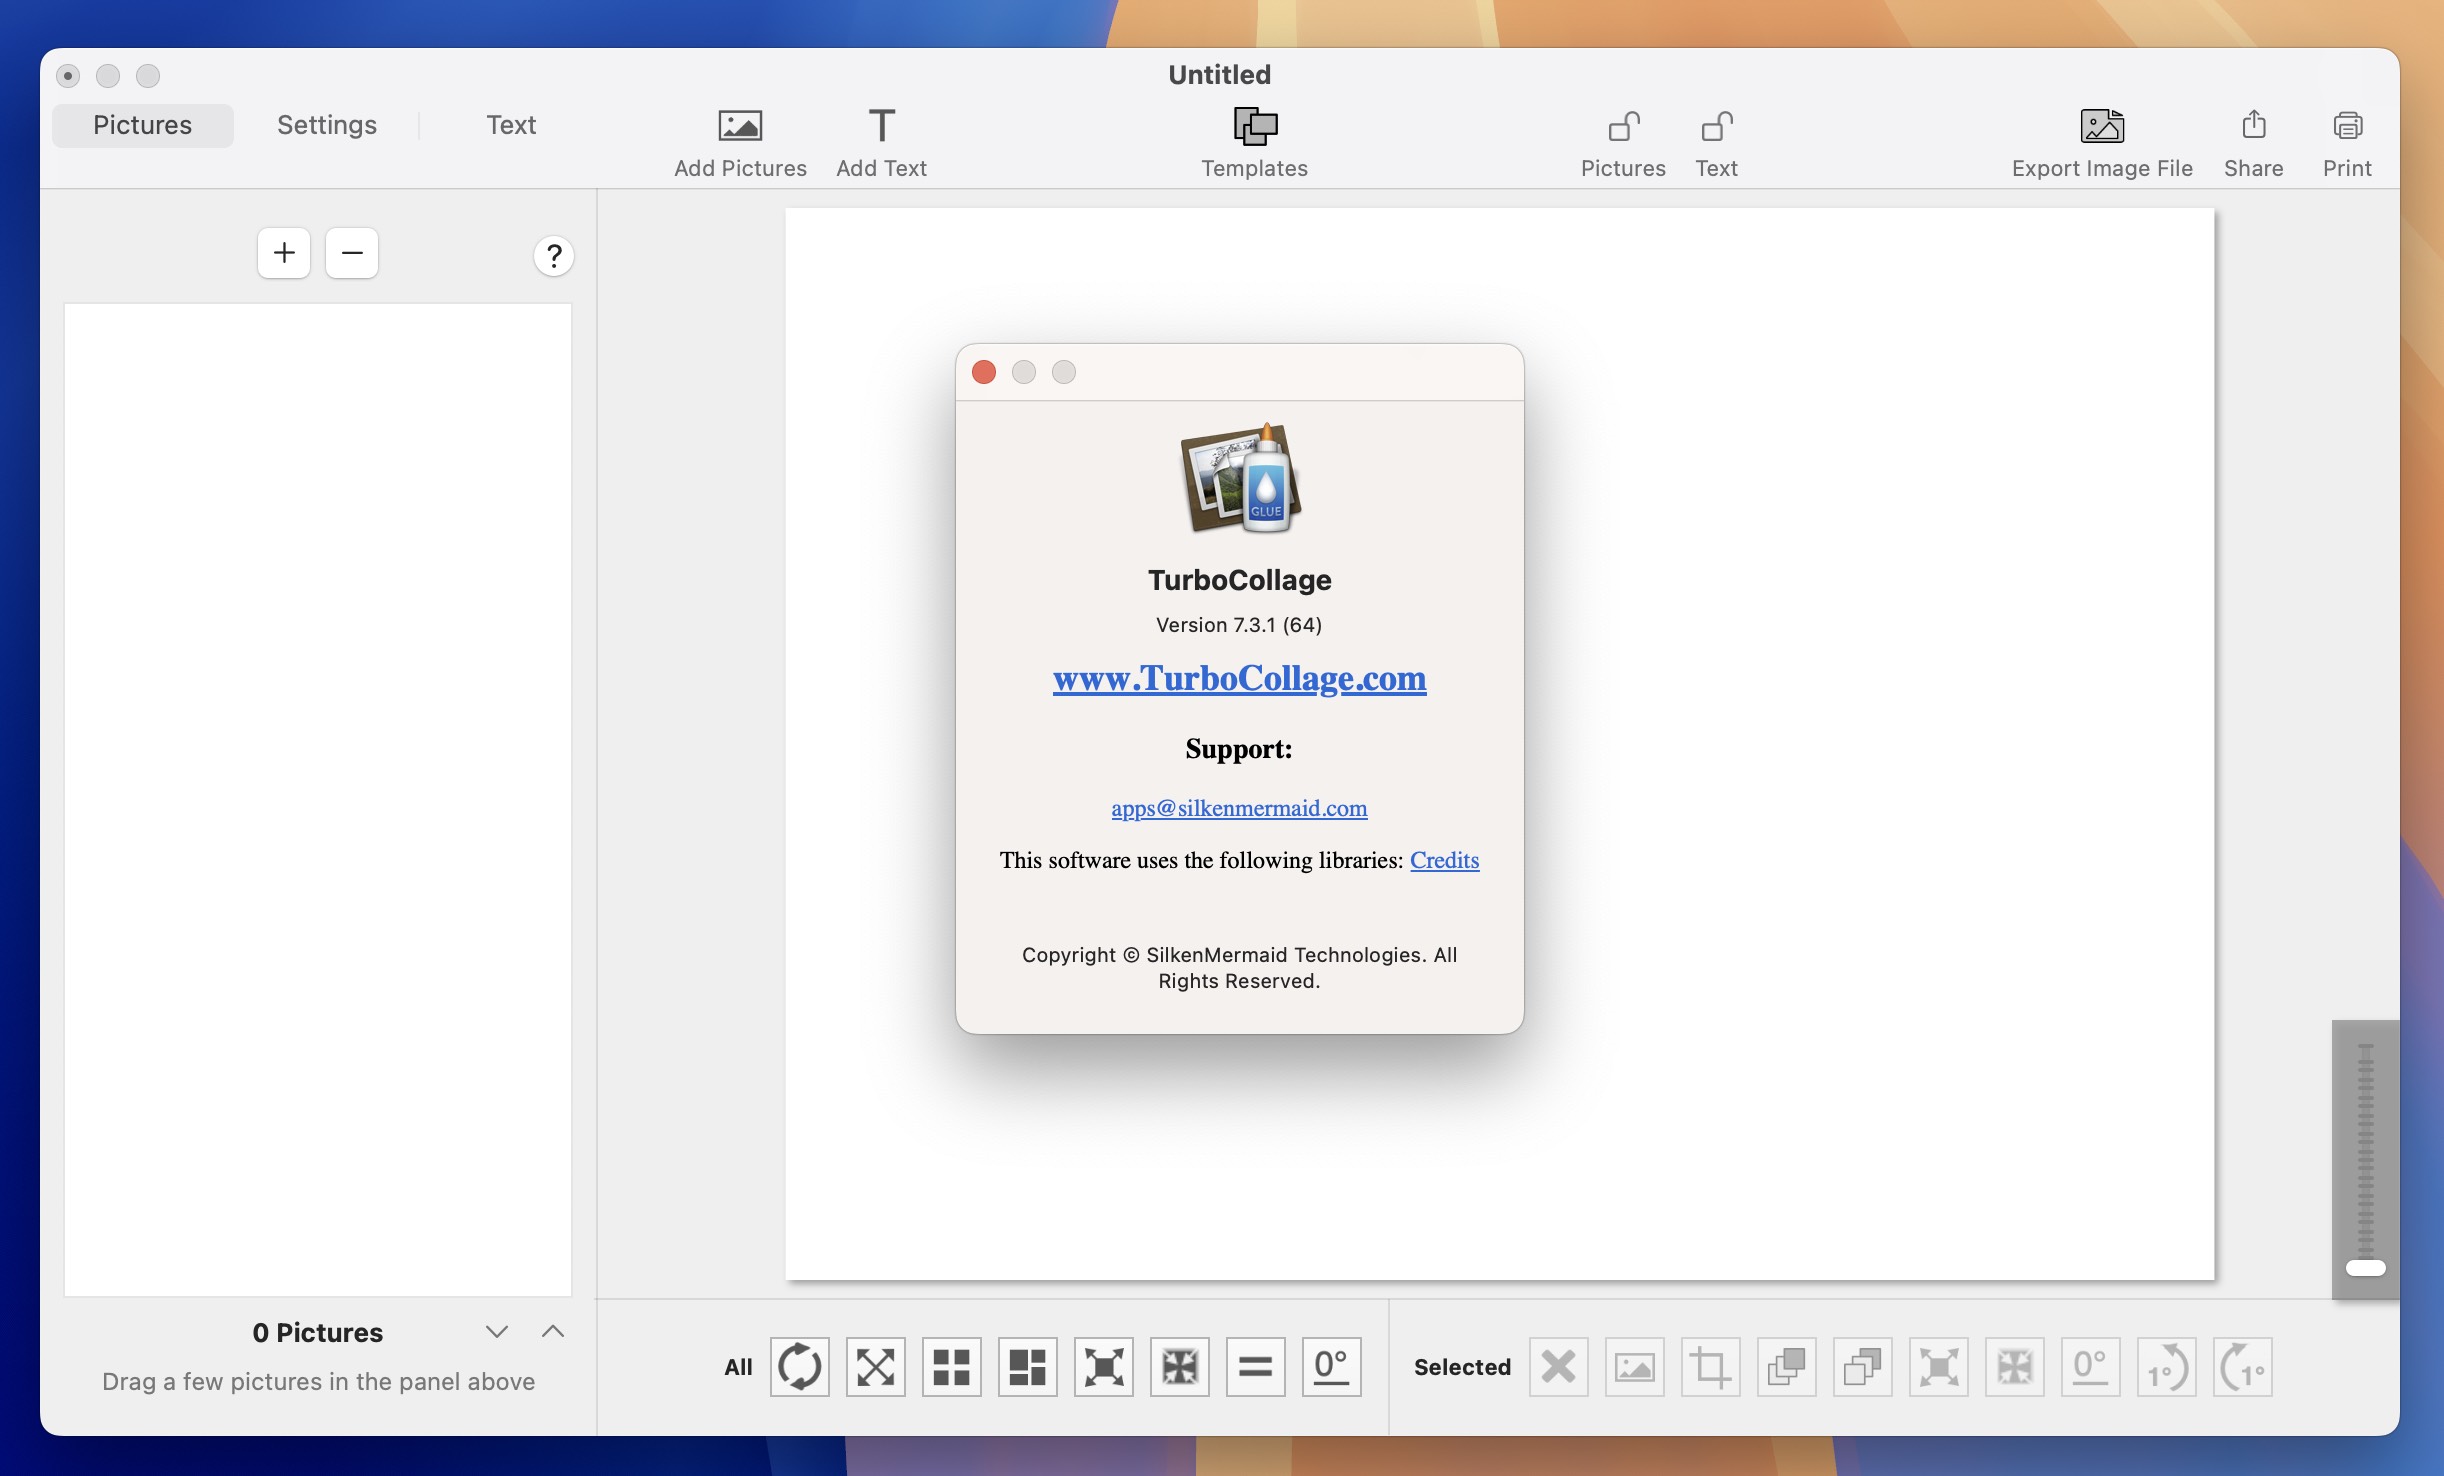Click the All 0° reset rotation icon
The width and height of the screenshot is (2444, 1476).
click(1332, 1366)
